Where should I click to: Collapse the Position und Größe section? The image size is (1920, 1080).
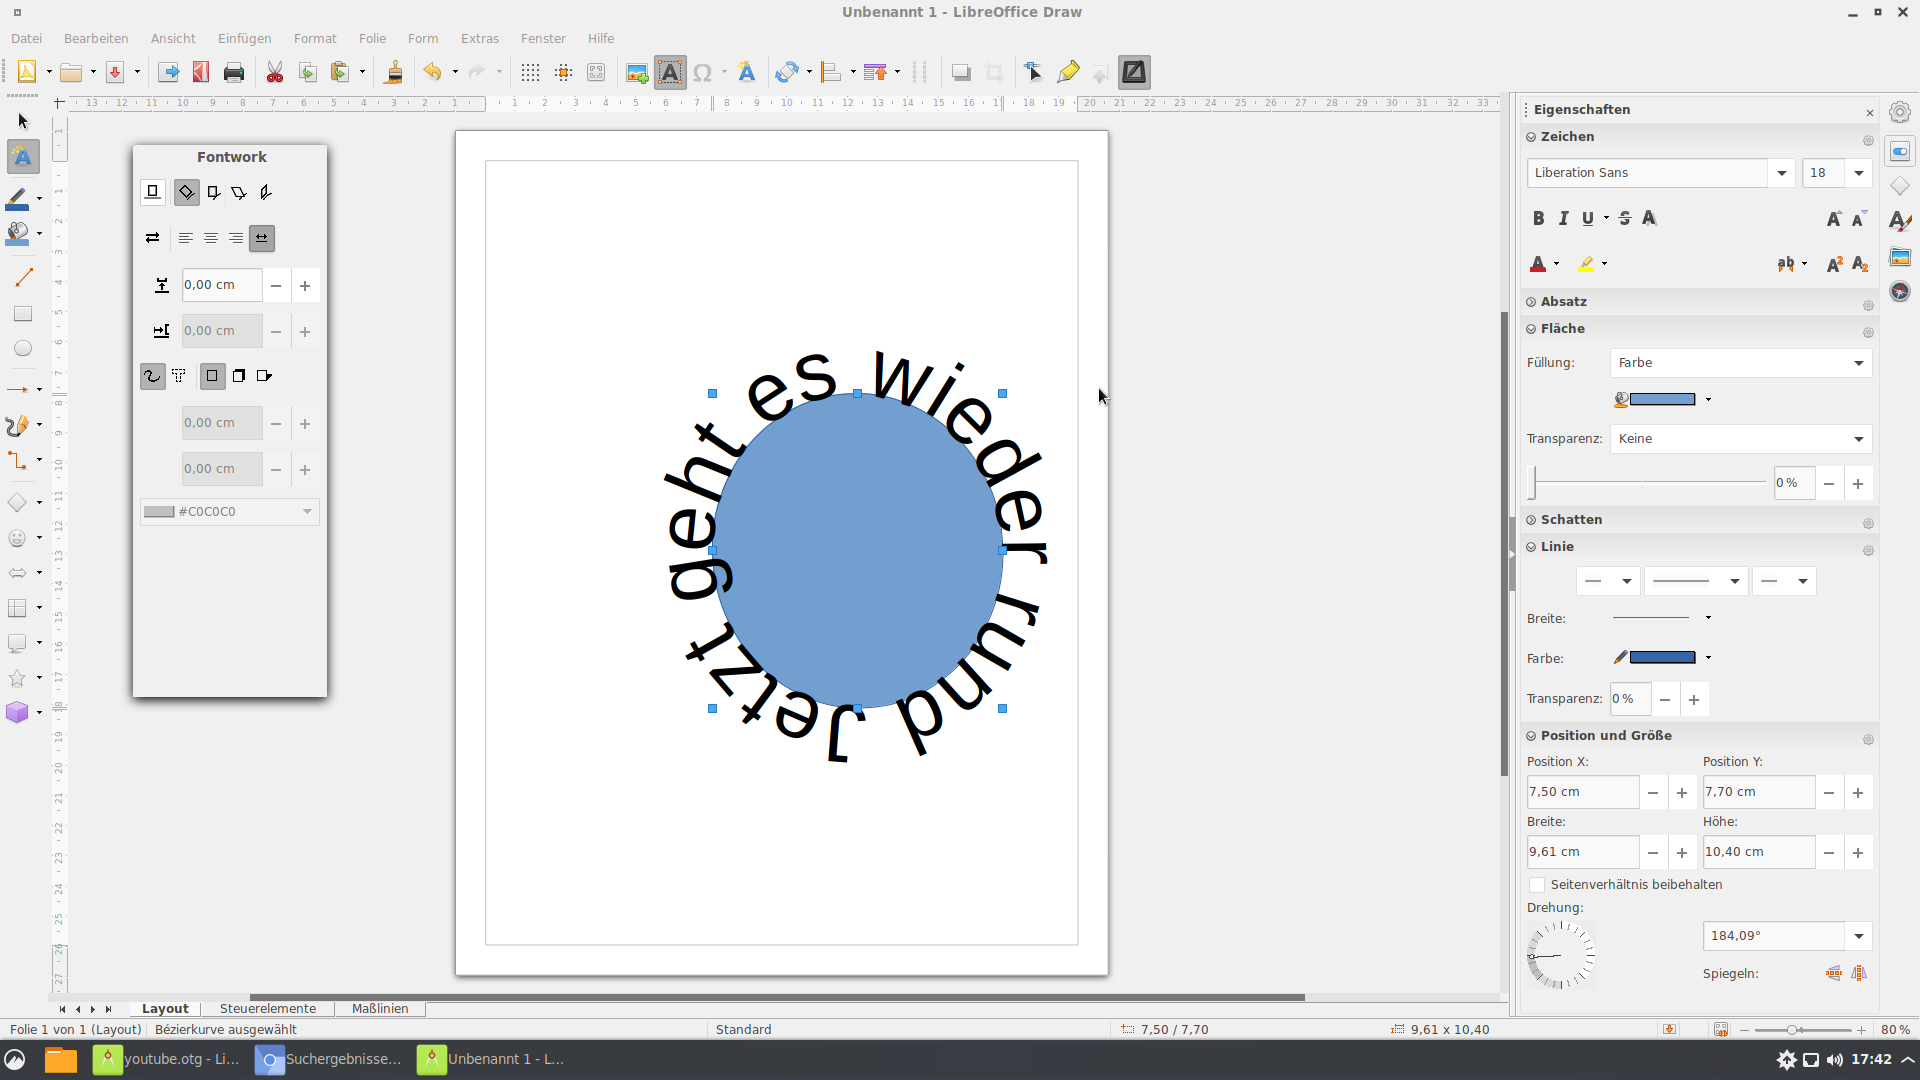1531,736
